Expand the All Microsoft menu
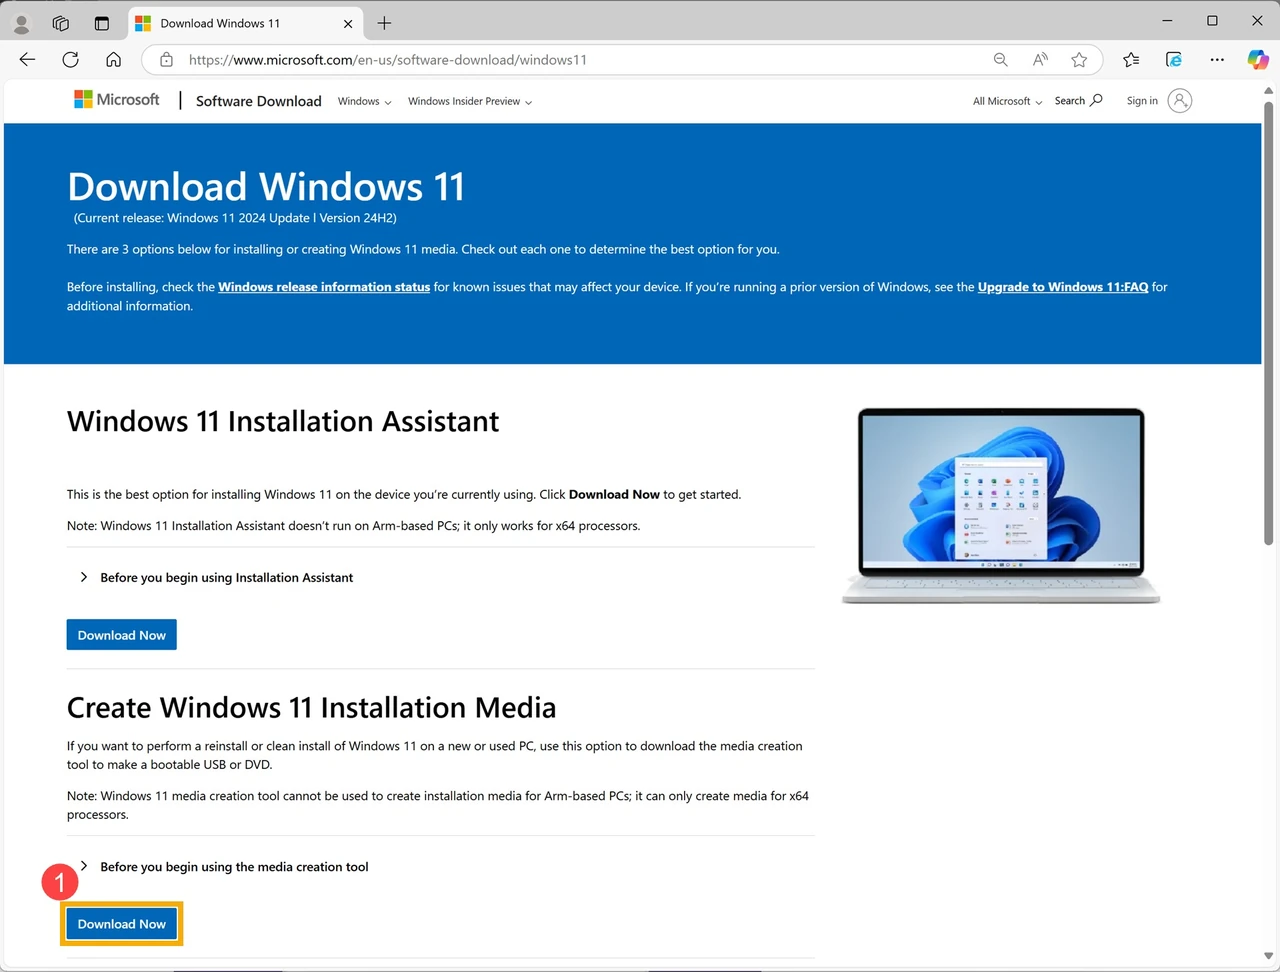 (1007, 101)
